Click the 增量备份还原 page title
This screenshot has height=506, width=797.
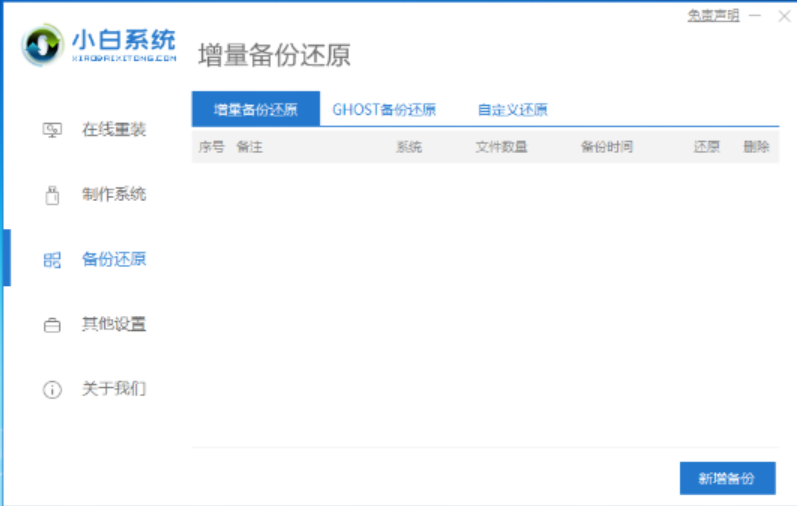tap(274, 55)
